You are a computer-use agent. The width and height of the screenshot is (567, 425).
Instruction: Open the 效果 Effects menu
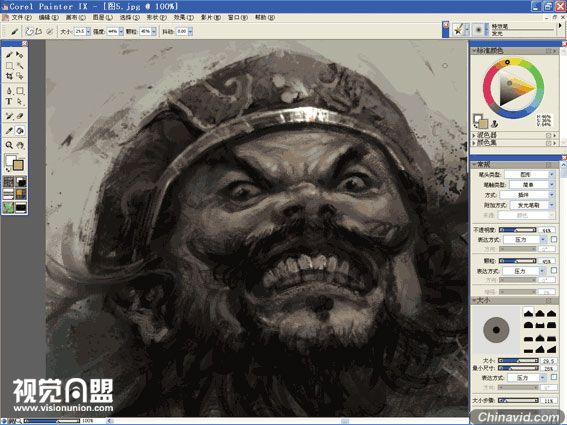coord(184,17)
